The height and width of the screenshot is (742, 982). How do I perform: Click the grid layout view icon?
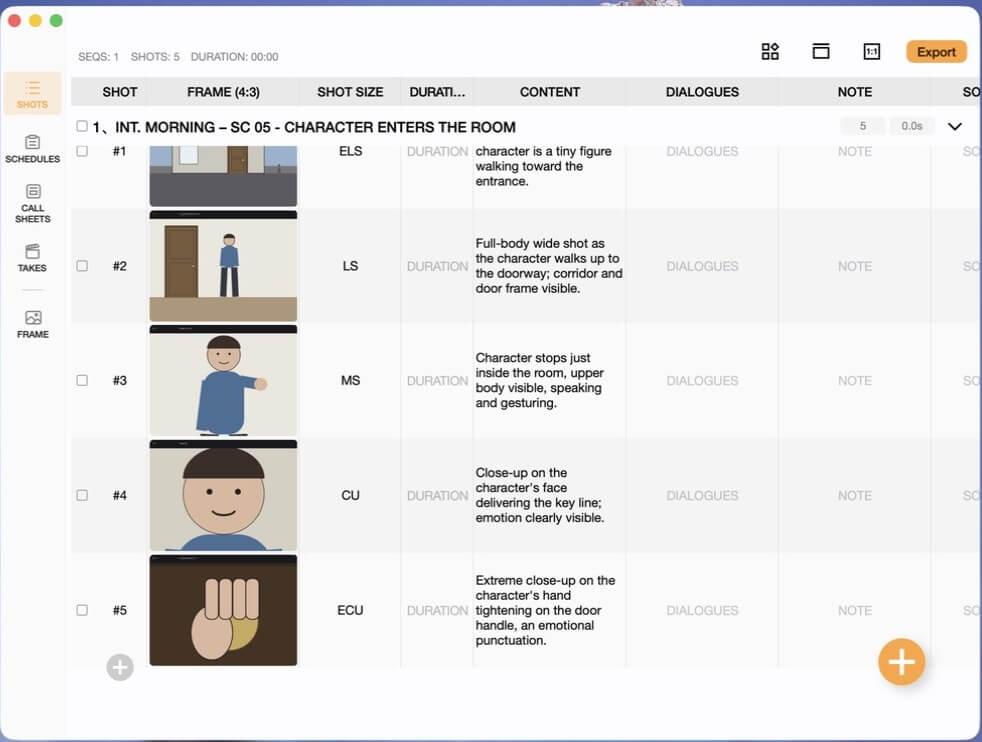coord(770,51)
